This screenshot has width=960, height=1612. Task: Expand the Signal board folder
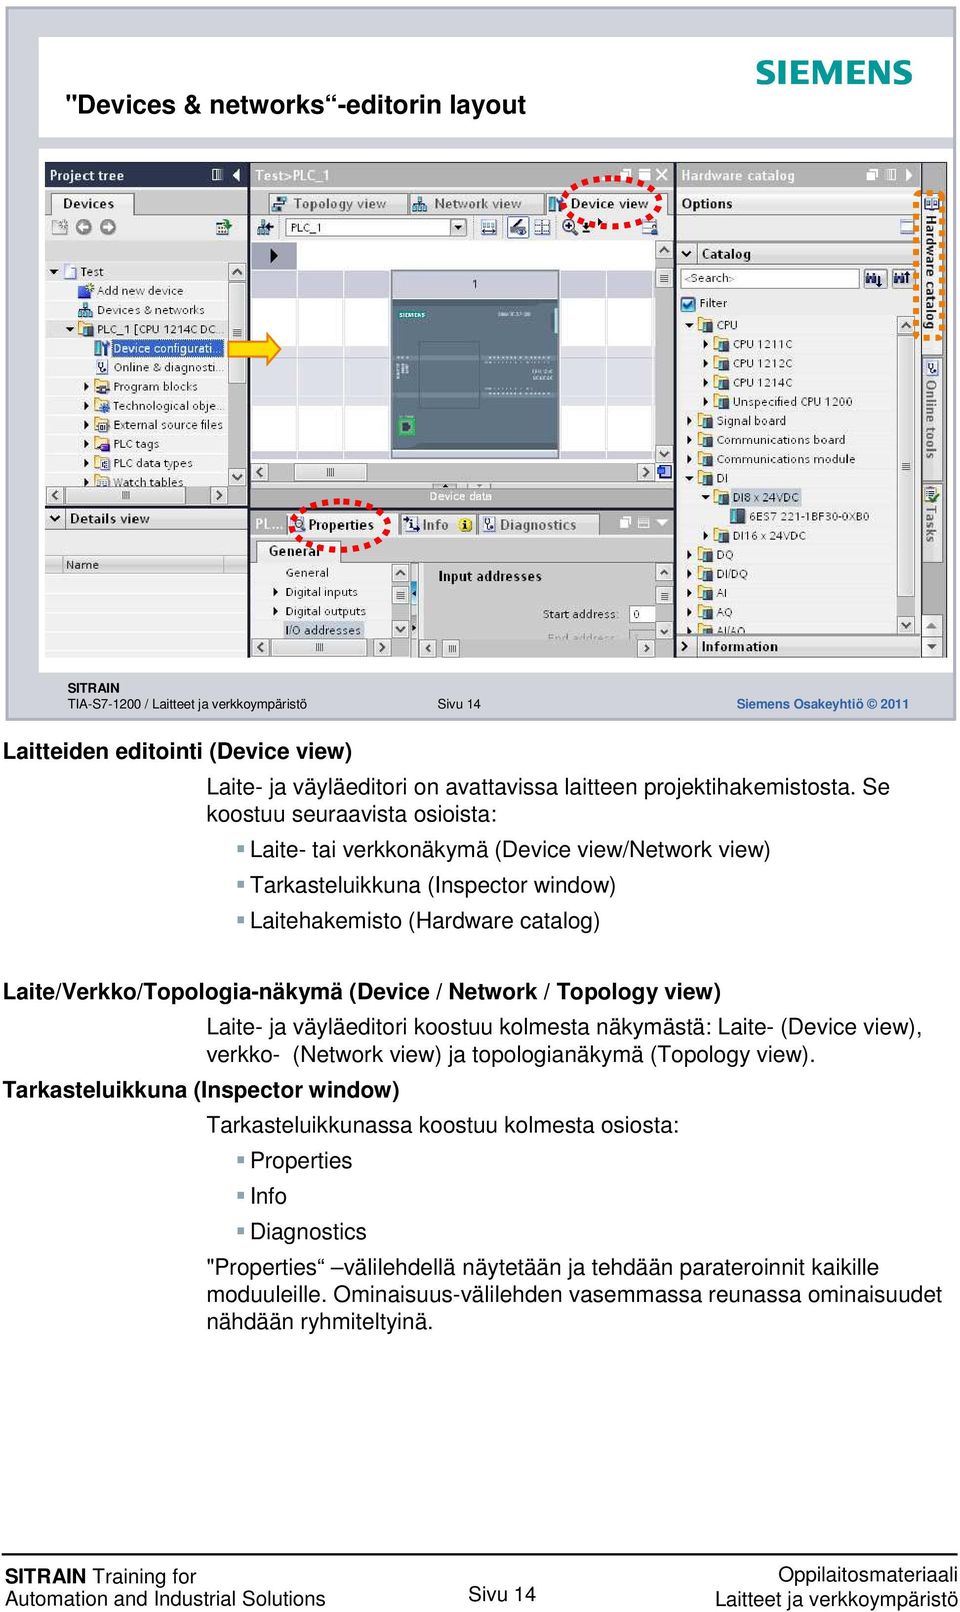coord(690,421)
